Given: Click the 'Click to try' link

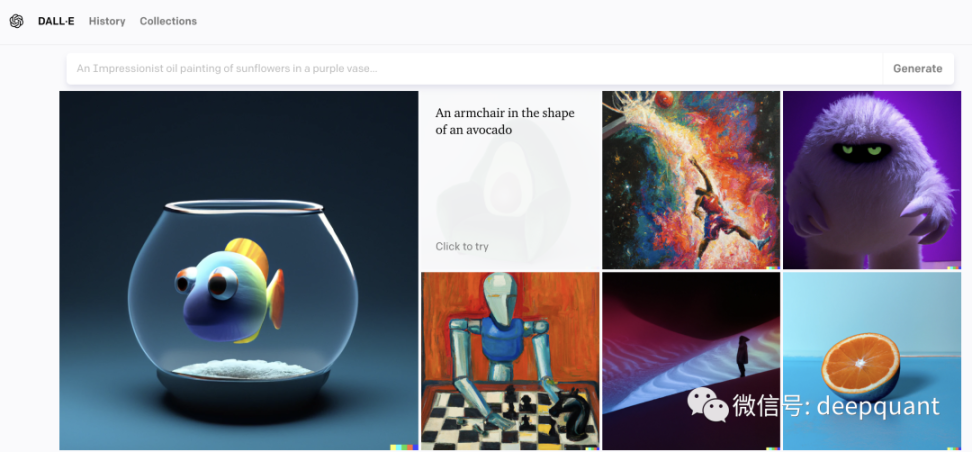Looking at the screenshot, I should (x=462, y=246).
